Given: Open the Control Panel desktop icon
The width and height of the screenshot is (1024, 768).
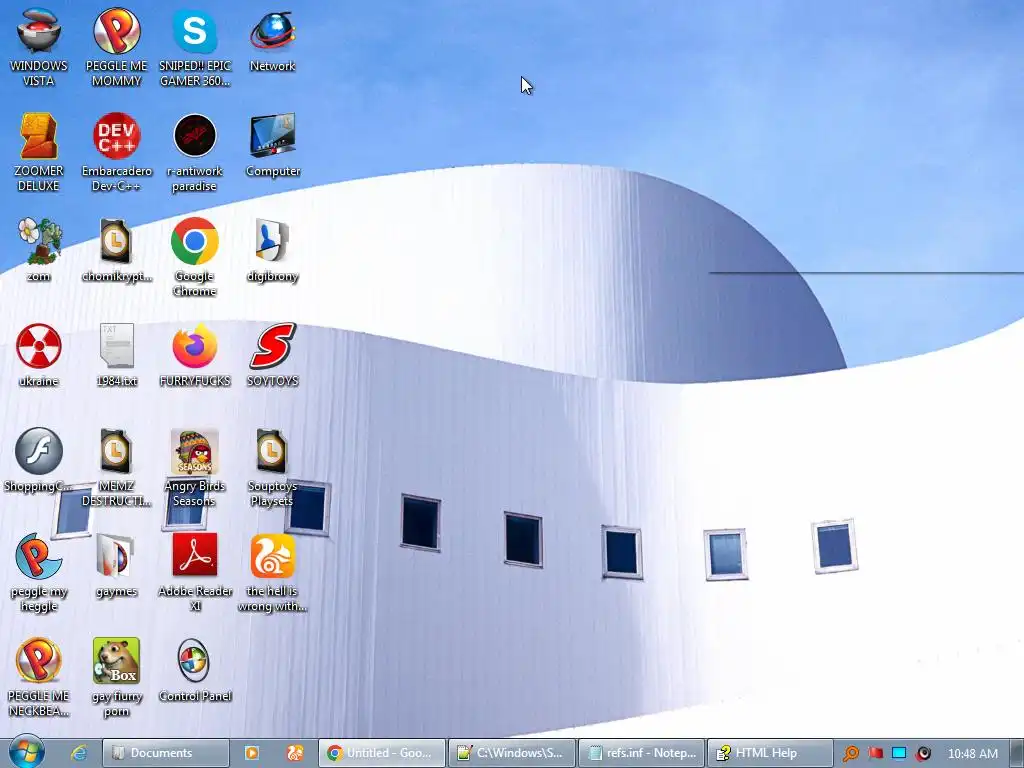Looking at the screenshot, I should [195, 670].
